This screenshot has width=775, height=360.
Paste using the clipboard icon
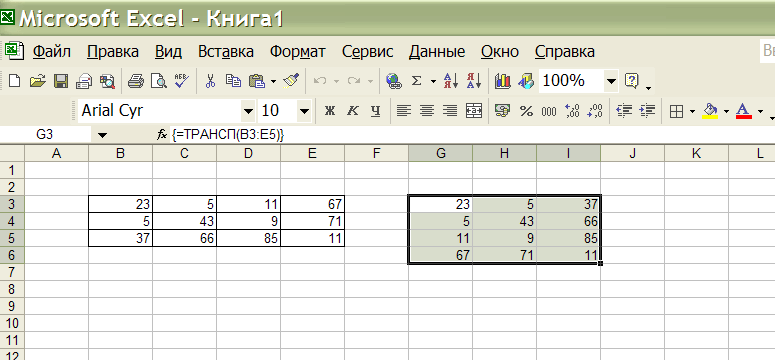[257, 81]
